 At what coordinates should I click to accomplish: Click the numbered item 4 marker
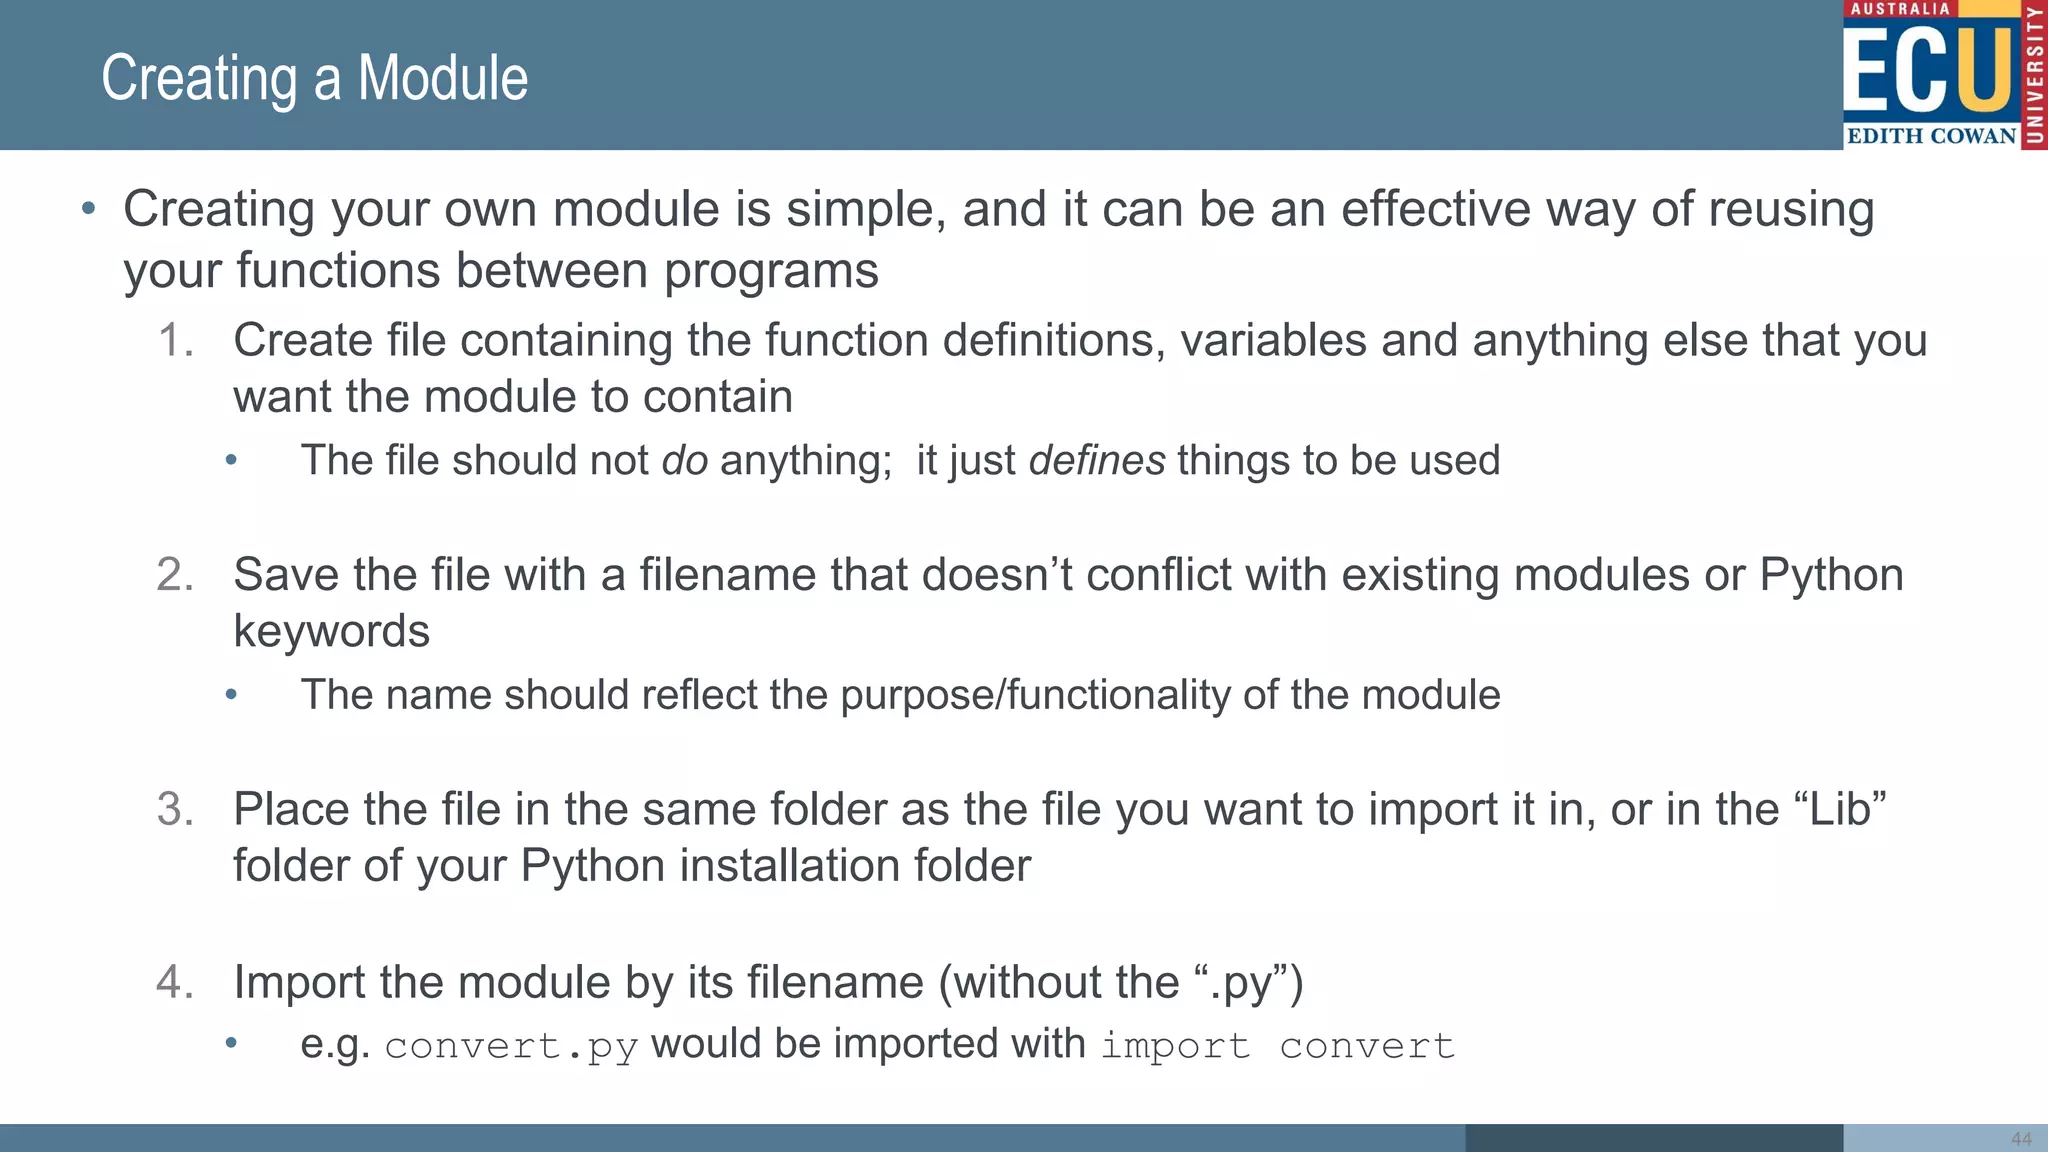click(176, 982)
